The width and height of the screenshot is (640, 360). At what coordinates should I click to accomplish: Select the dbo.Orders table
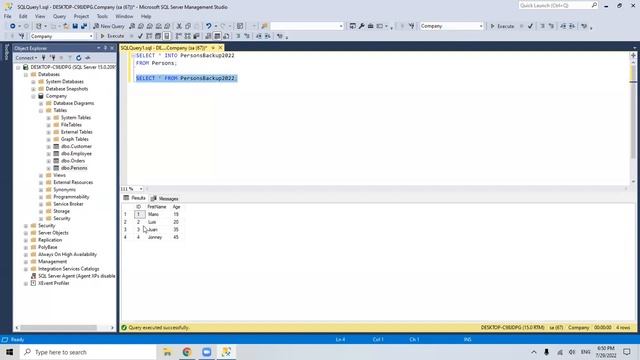(x=73, y=161)
